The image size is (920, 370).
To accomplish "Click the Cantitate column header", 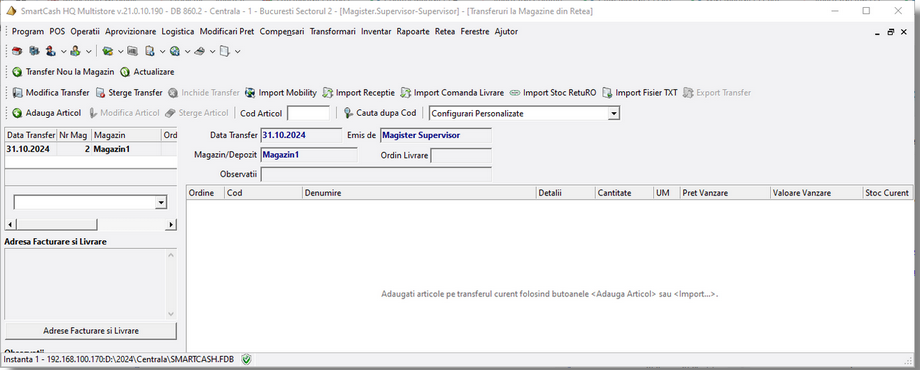I will click(624, 192).
